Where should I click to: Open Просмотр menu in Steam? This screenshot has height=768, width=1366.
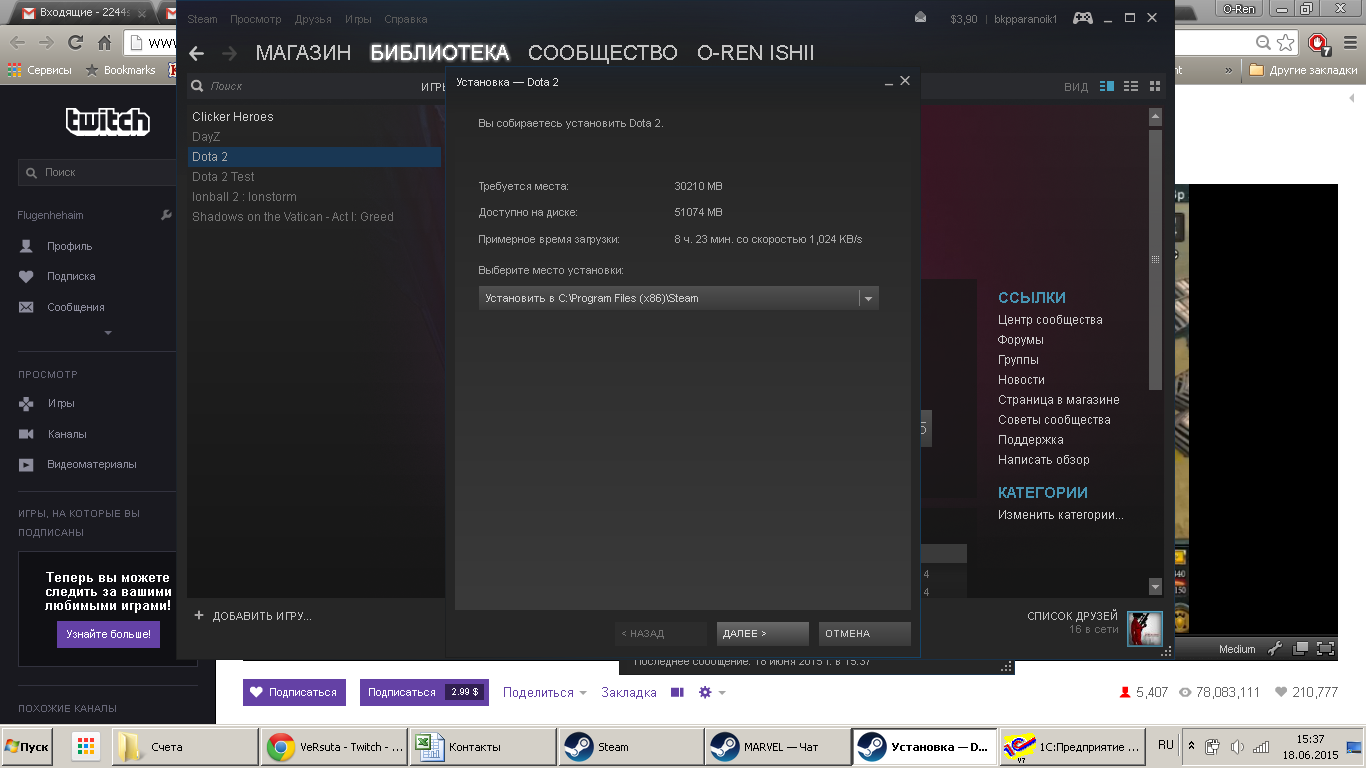[255, 19]
